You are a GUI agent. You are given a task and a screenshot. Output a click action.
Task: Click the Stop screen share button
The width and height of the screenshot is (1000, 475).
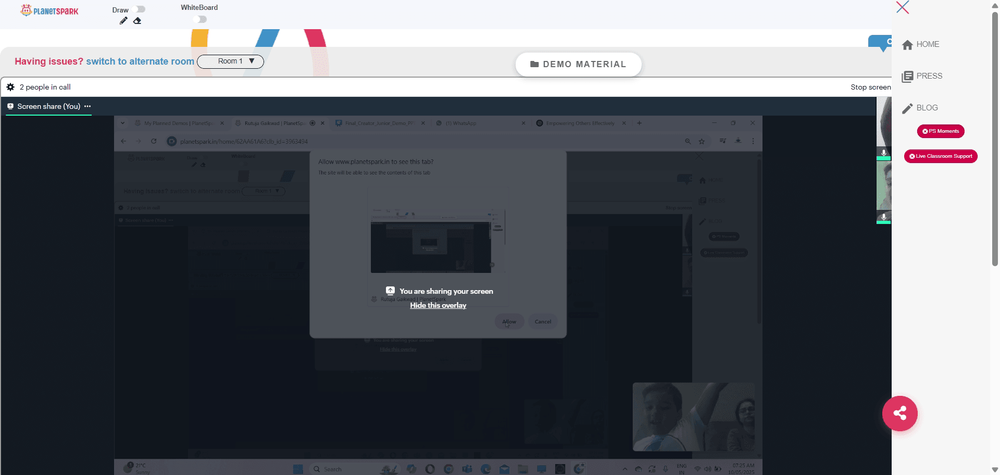(871, 87)
